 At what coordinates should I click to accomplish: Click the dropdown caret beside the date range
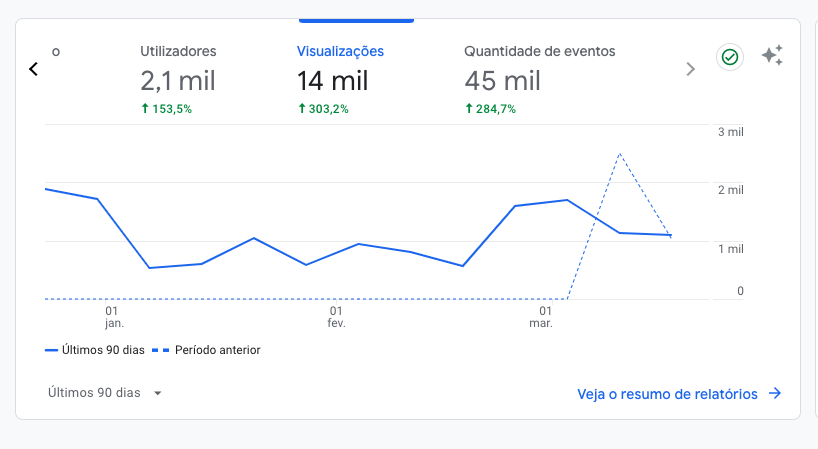pos(158,394)
